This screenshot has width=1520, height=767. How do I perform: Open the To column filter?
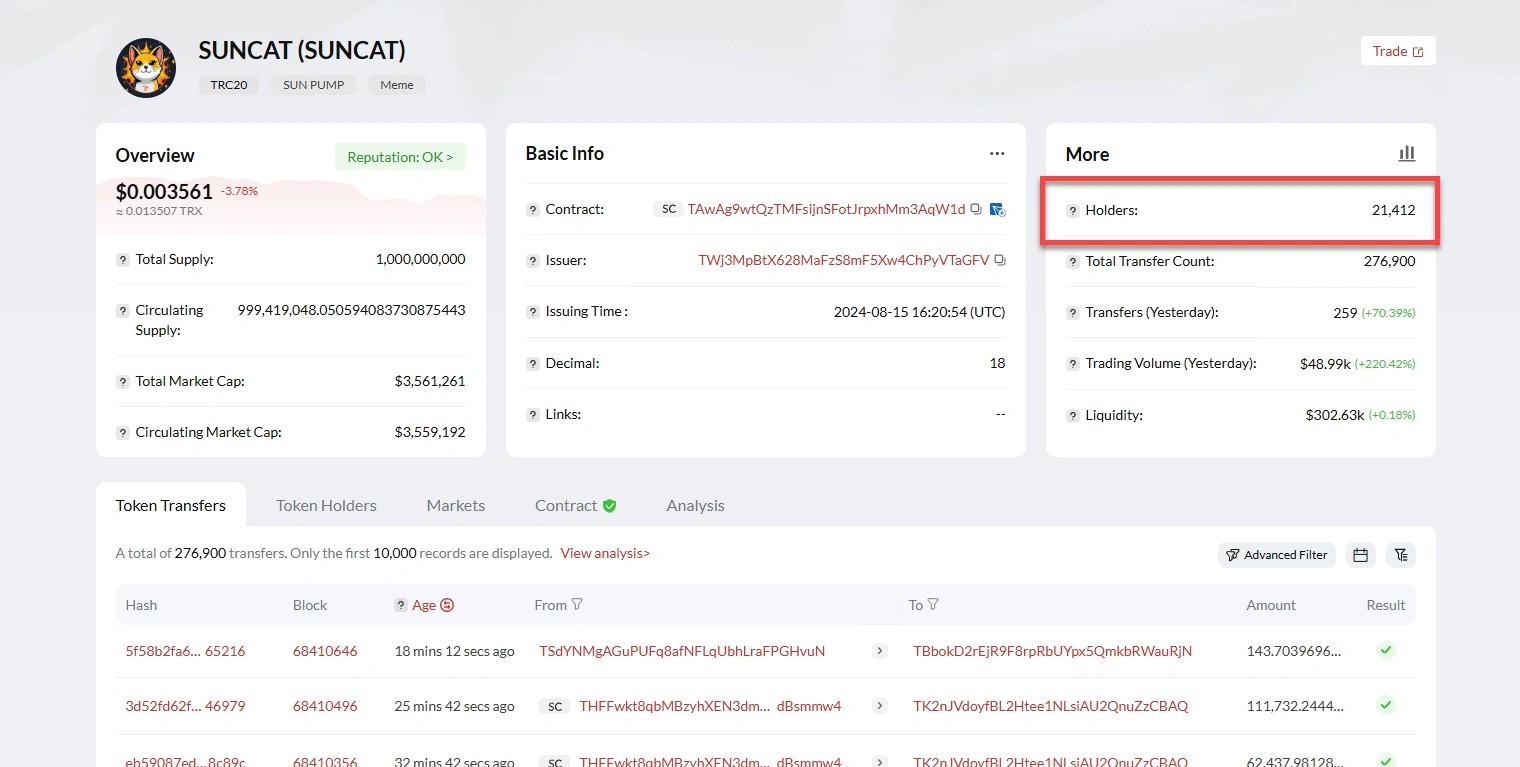(933, 605)
